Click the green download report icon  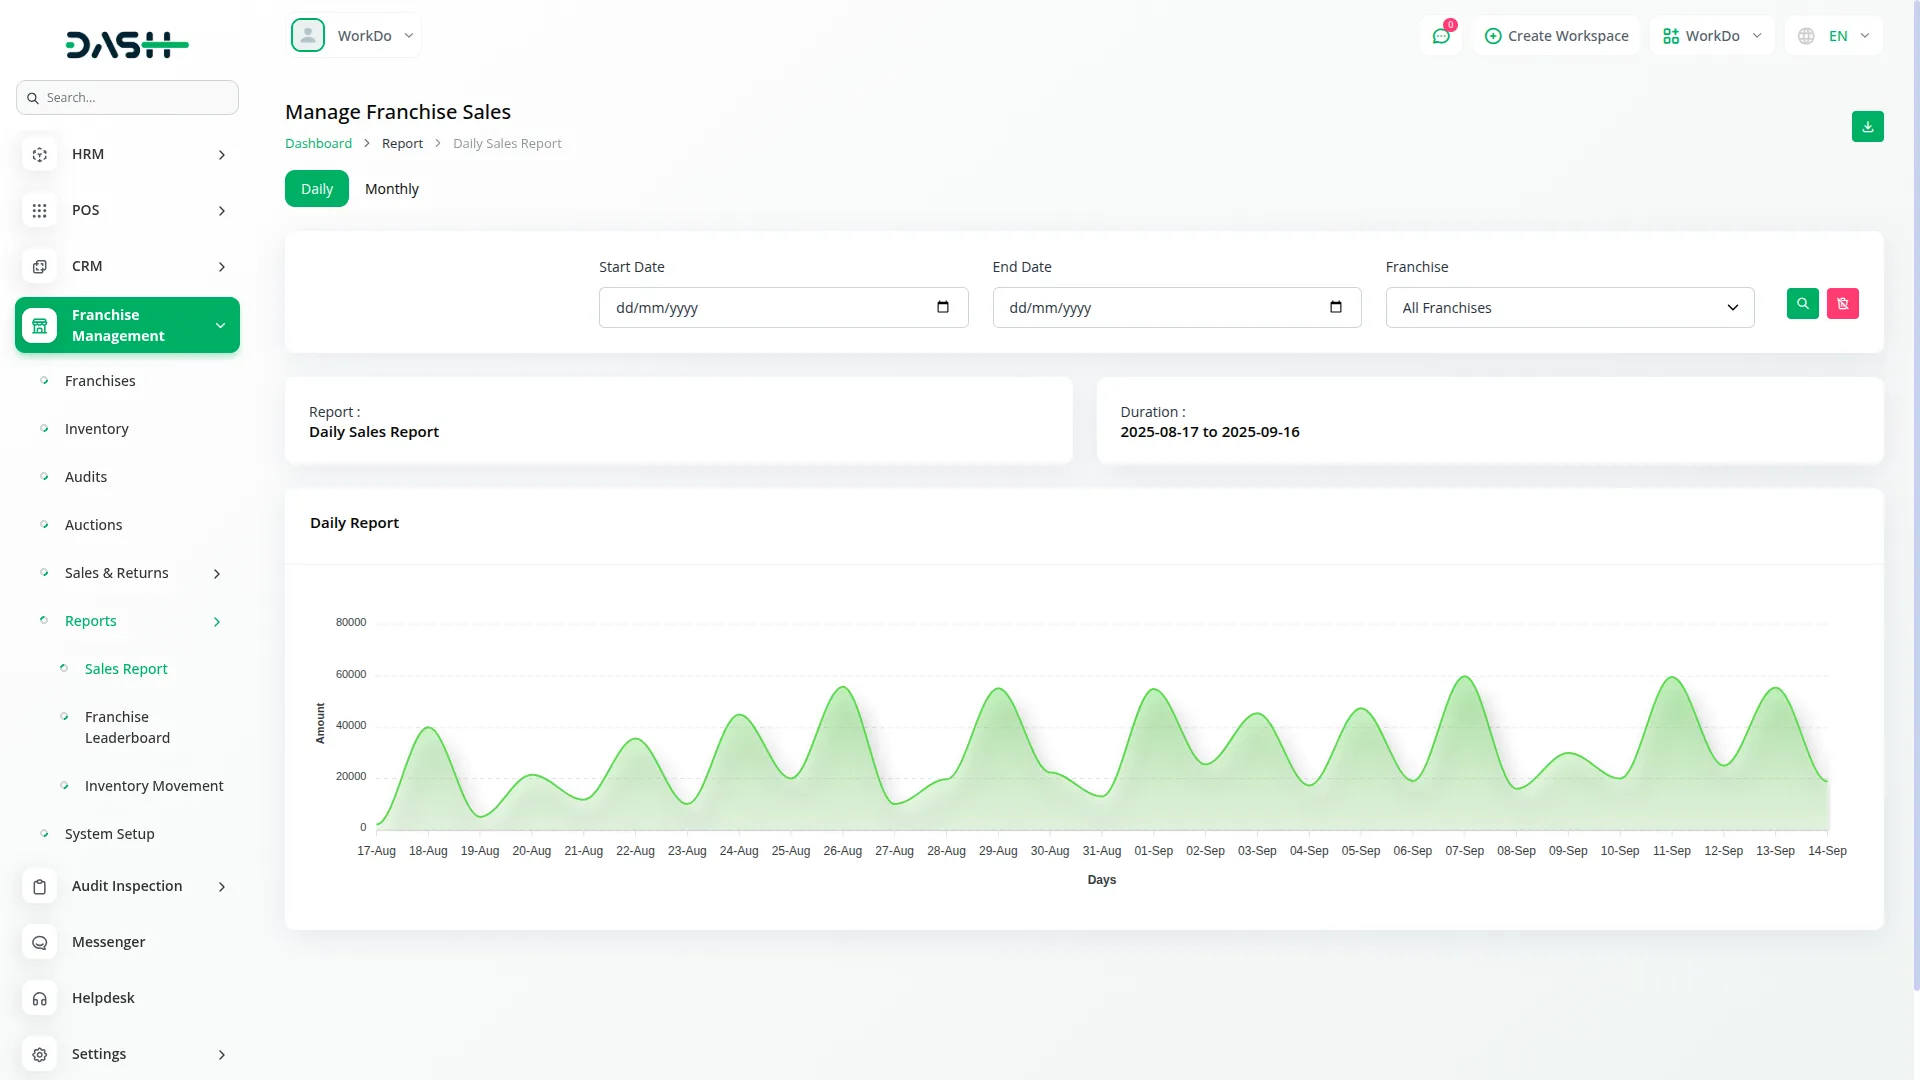(1867, 127)
